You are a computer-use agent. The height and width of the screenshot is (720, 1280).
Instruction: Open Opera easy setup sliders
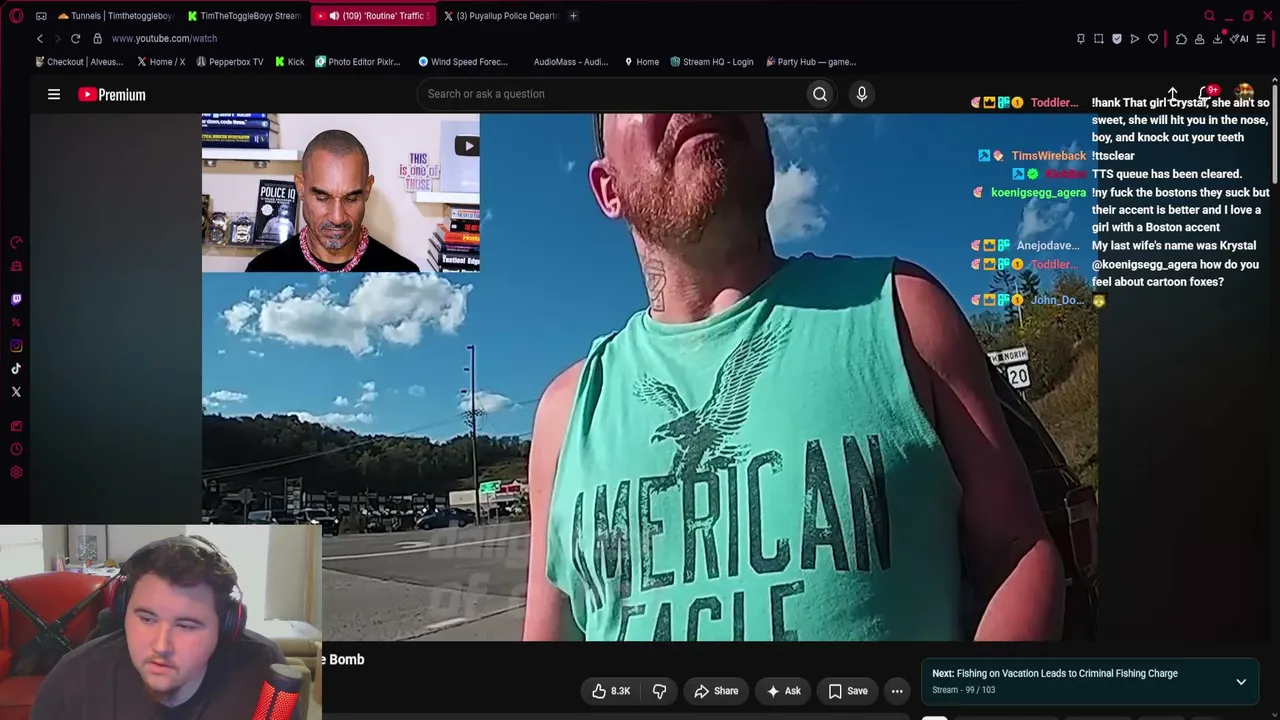1261,39
